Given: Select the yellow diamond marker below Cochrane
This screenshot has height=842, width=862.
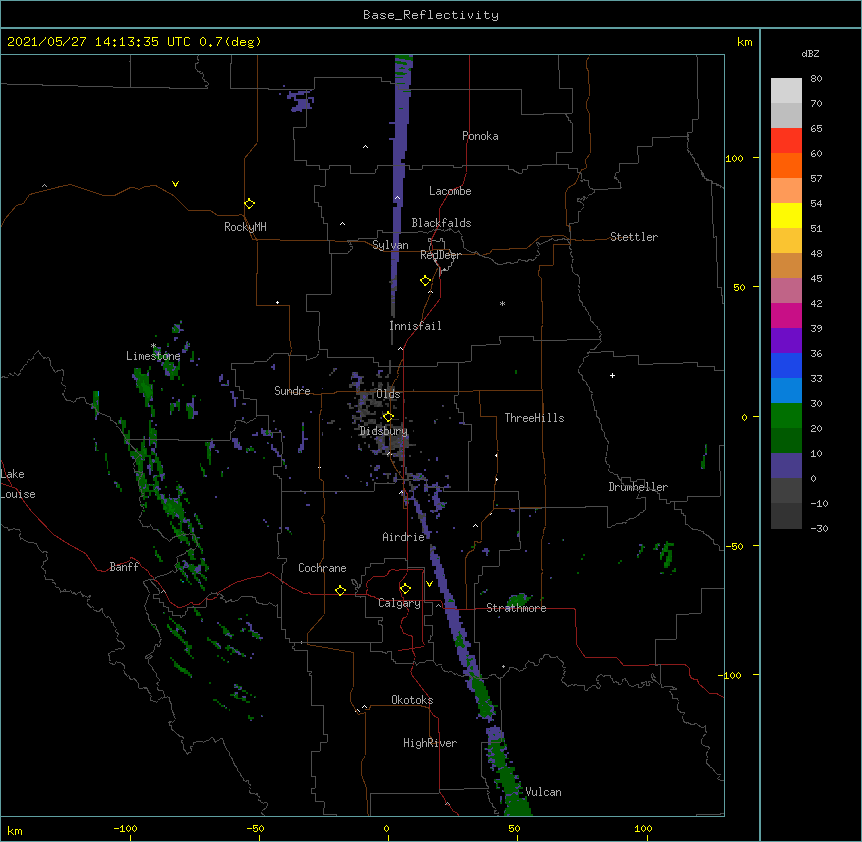Looking at the screenshot, I should (340, 590).
